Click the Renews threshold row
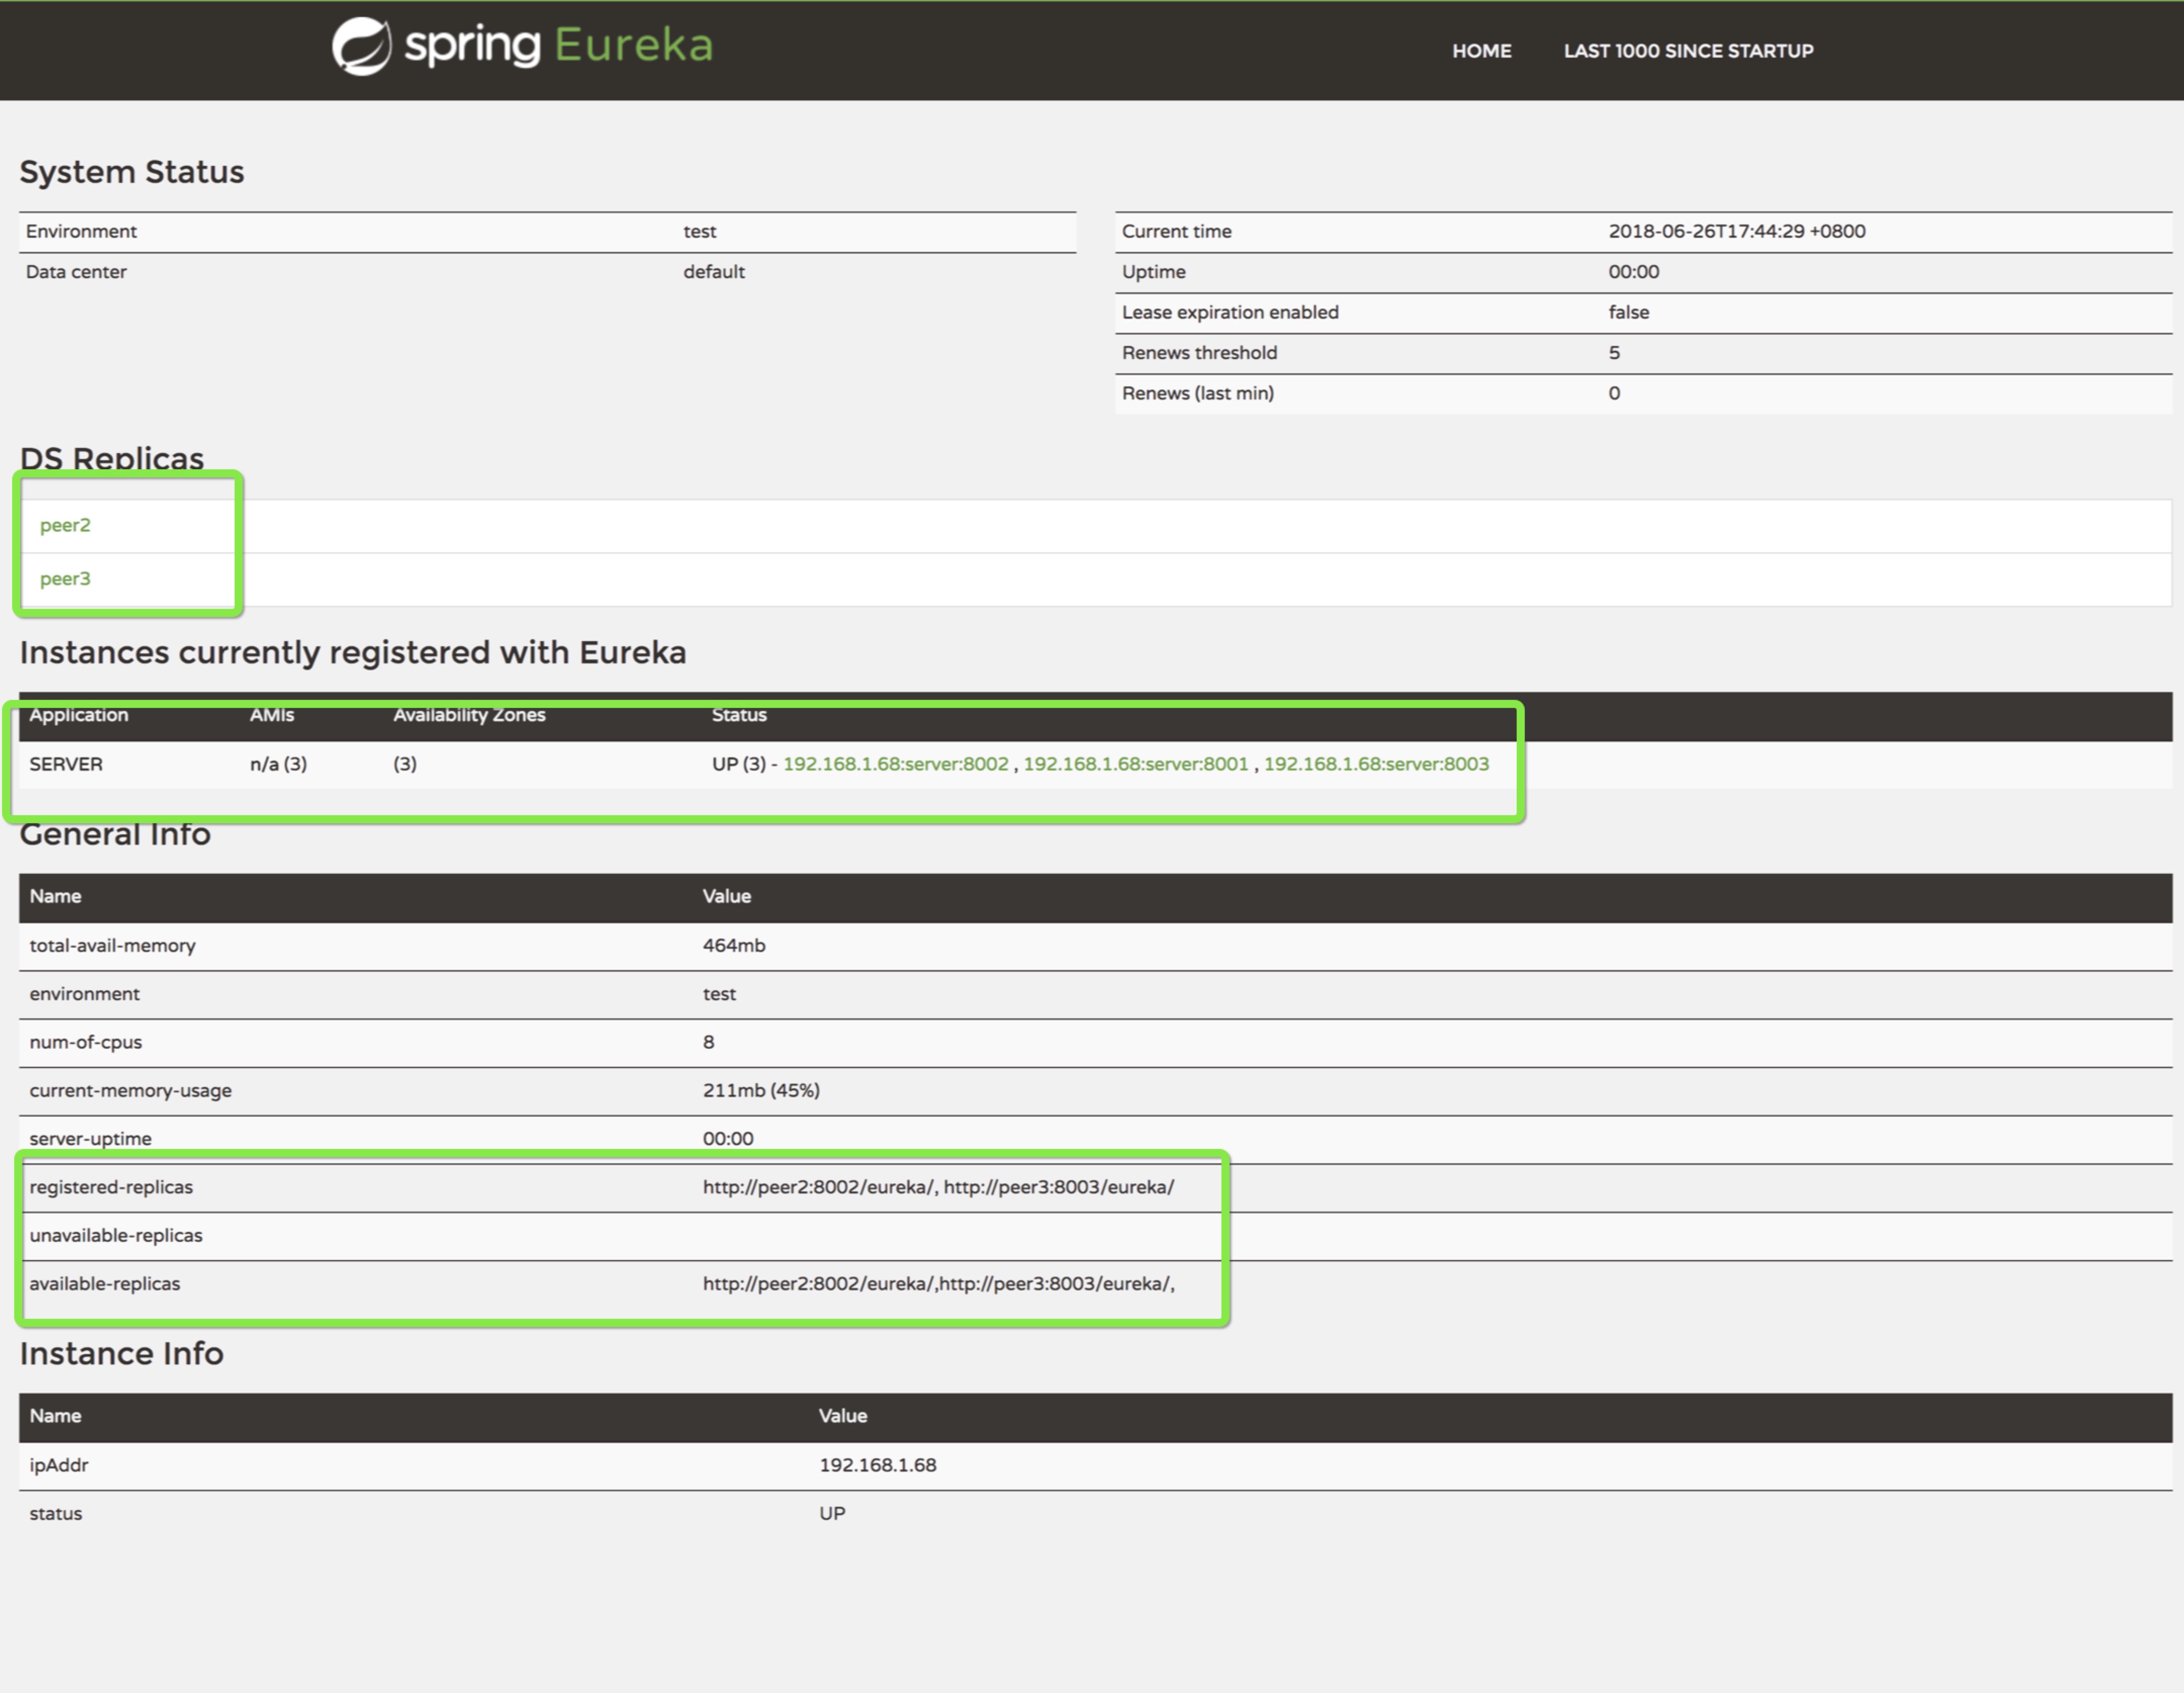This screenshot has height=1693, width=2184. click(1199, 353)
